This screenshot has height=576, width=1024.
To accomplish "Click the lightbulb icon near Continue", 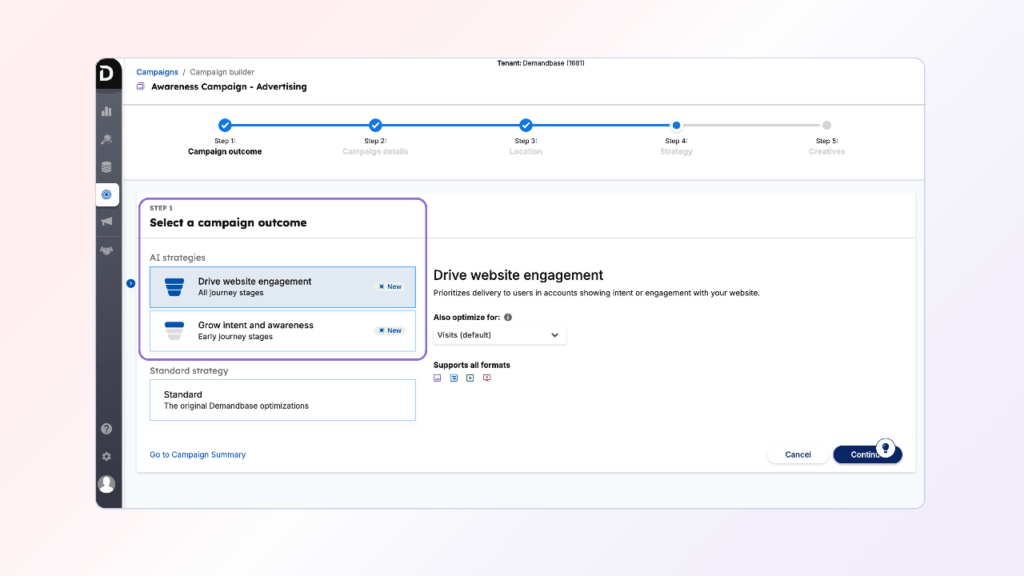I will [x=884, y=447].
